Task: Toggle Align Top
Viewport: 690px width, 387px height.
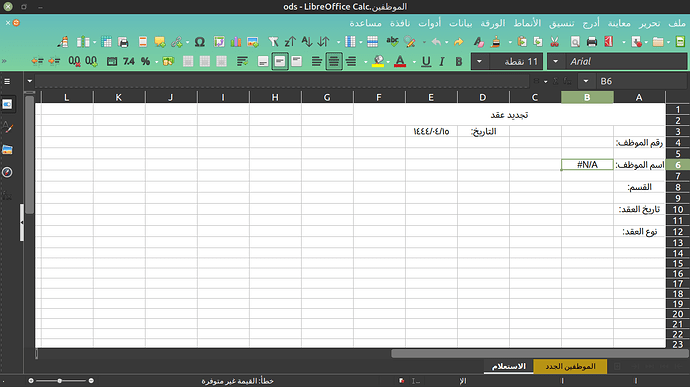Action: tap(297, 61)
